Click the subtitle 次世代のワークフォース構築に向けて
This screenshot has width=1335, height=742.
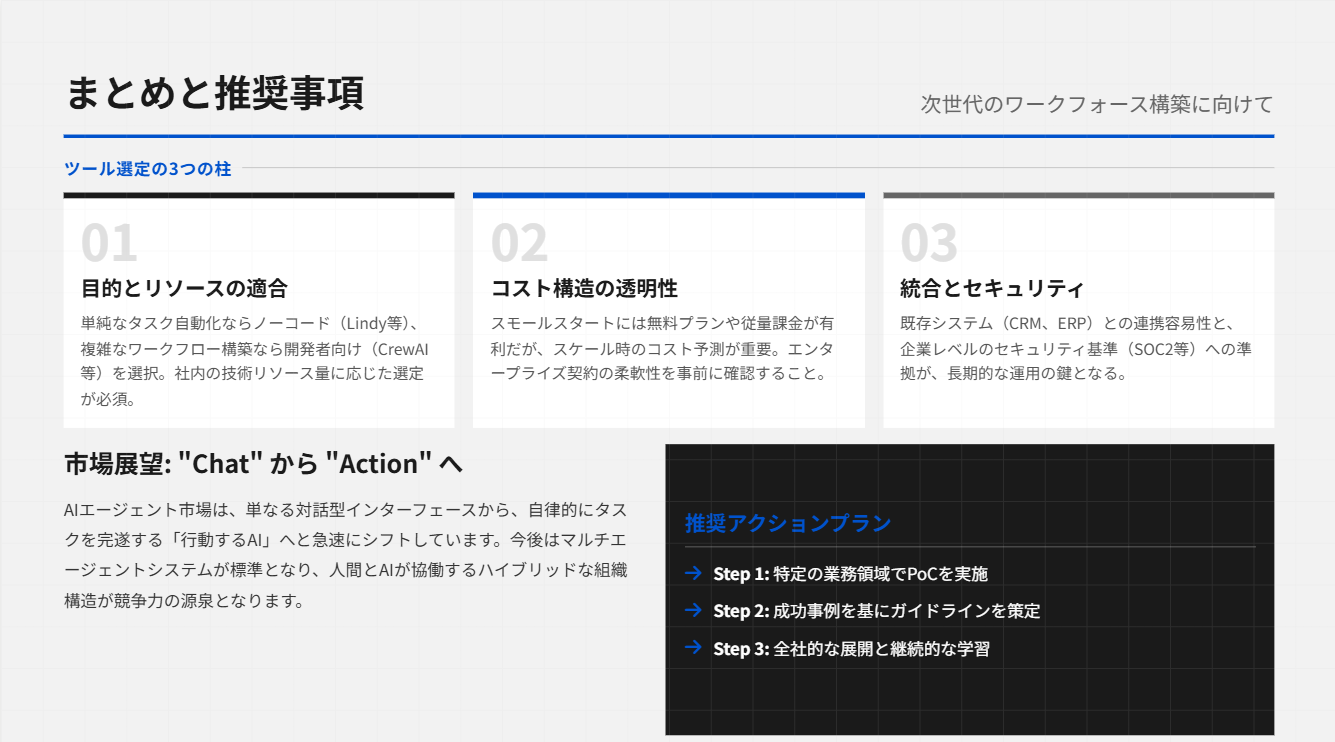pyautogui.click(x=1096, y=104)
